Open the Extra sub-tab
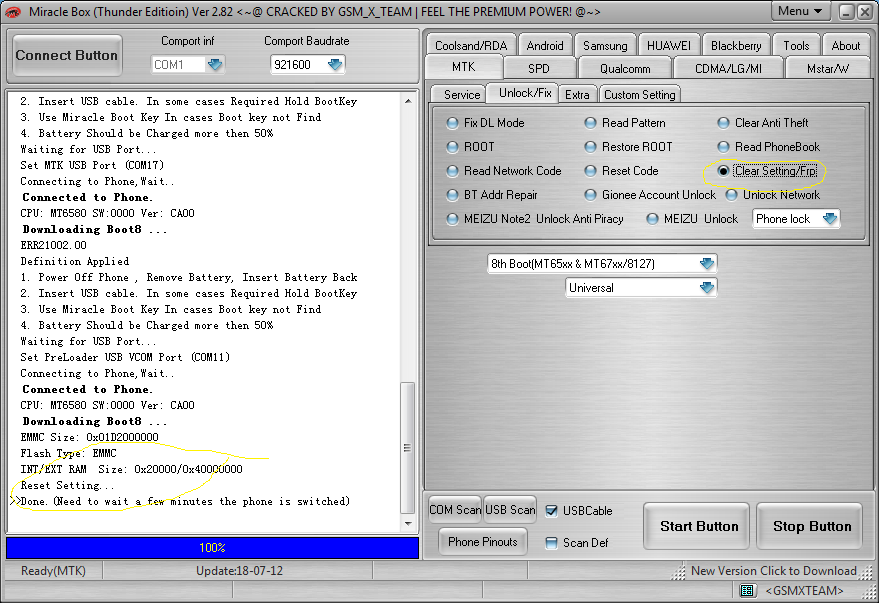The width and height of the screenshot is (879, 603). click(x=577, y=95)
